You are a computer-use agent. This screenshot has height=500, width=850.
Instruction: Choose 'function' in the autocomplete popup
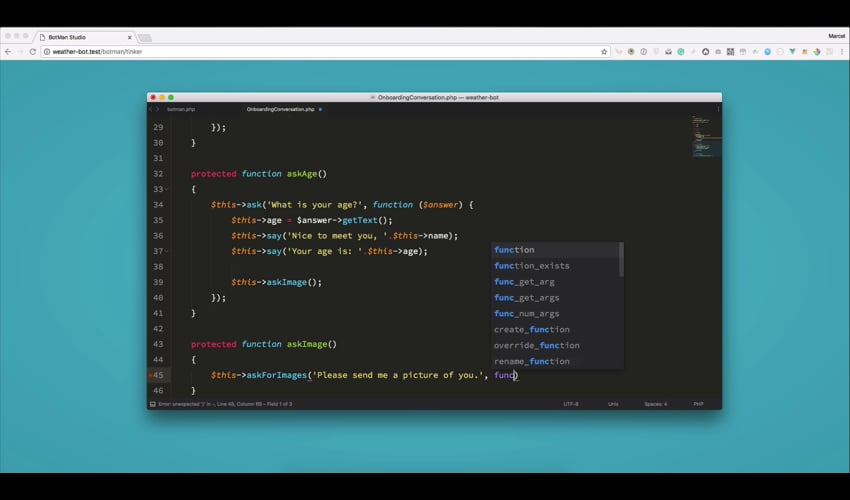[x=555, y=250]
